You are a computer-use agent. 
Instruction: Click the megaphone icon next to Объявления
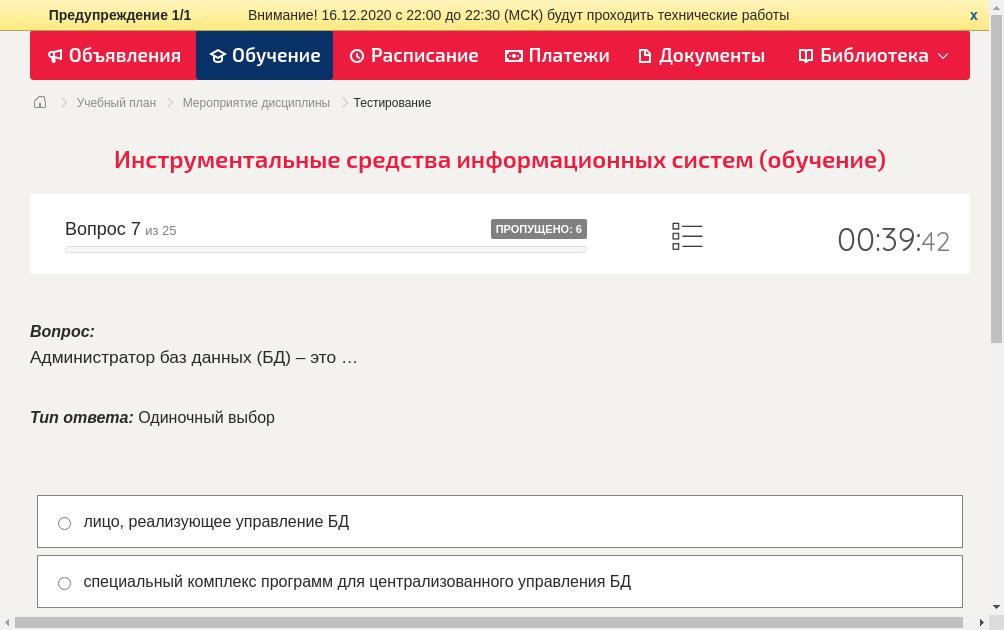tap(55, 56)
